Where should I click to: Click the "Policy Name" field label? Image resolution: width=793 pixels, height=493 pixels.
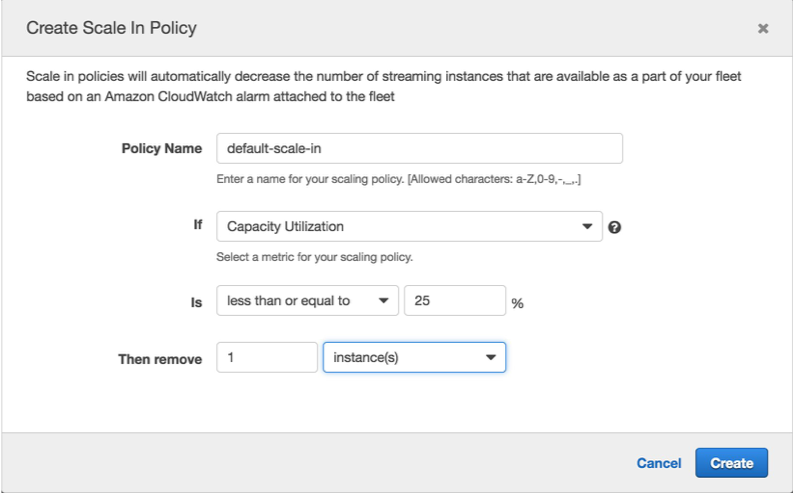161,148
